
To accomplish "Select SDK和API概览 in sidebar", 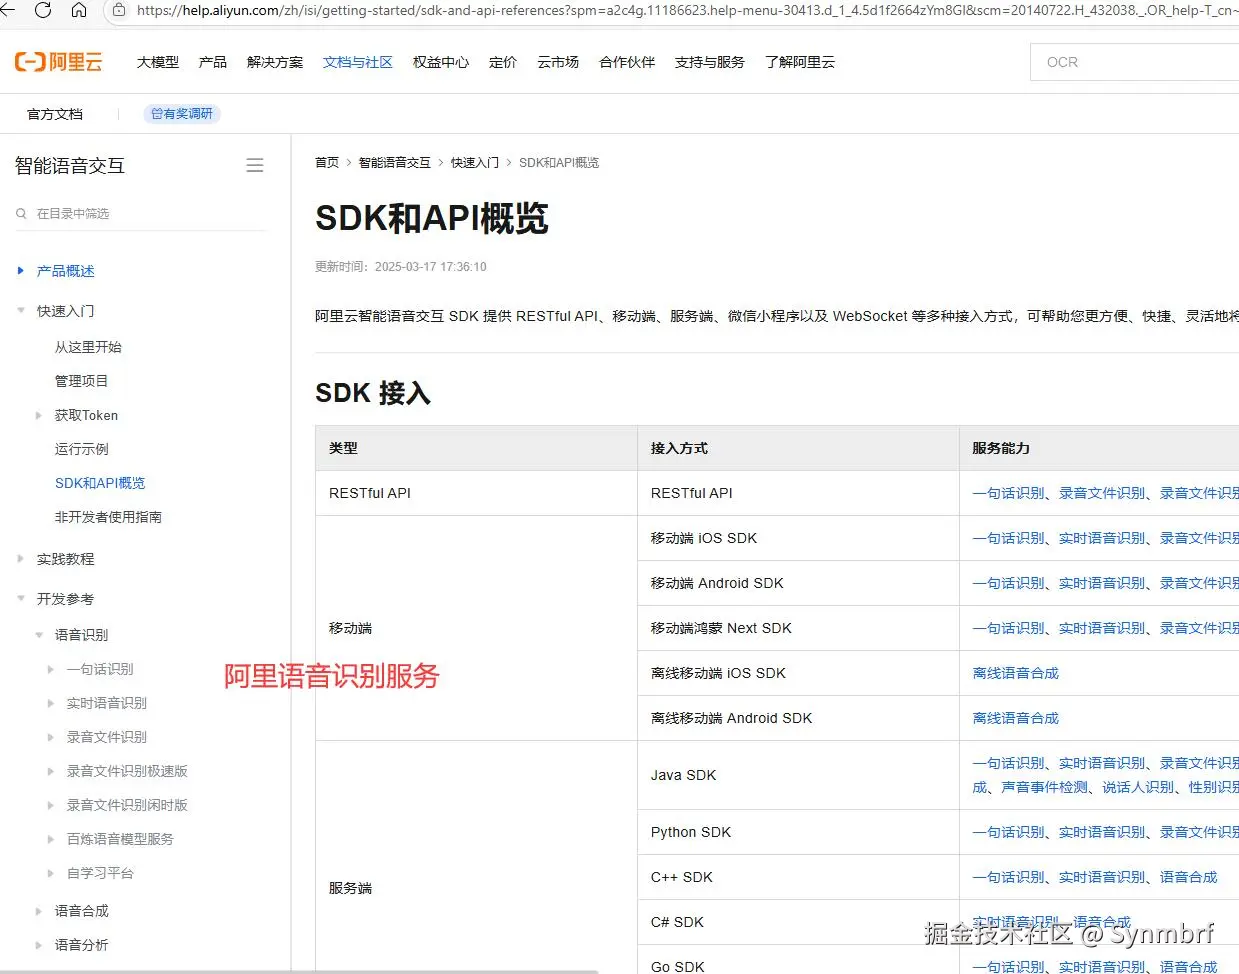I will click(x=100, y=483).
